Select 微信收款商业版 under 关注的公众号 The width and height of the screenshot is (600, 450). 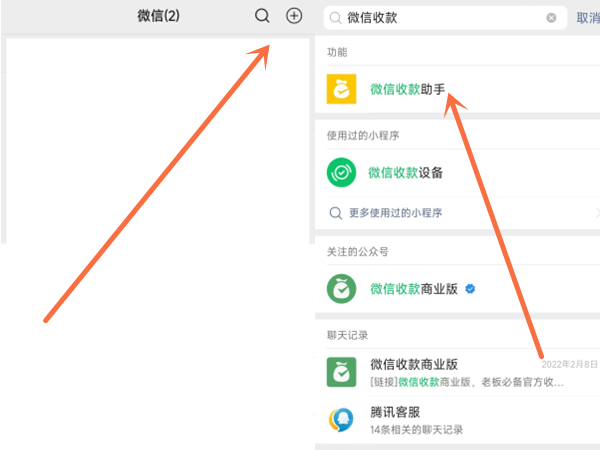coord(457,289)
